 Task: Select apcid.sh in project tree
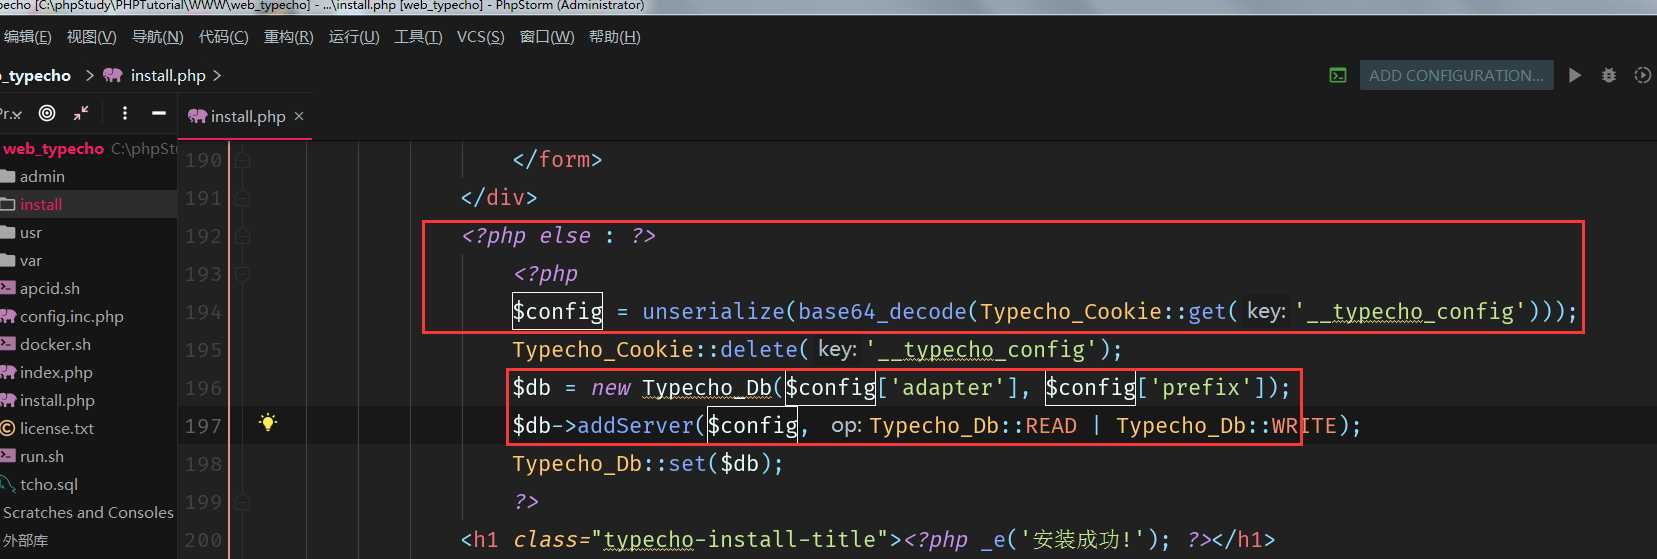coord(50,288)
